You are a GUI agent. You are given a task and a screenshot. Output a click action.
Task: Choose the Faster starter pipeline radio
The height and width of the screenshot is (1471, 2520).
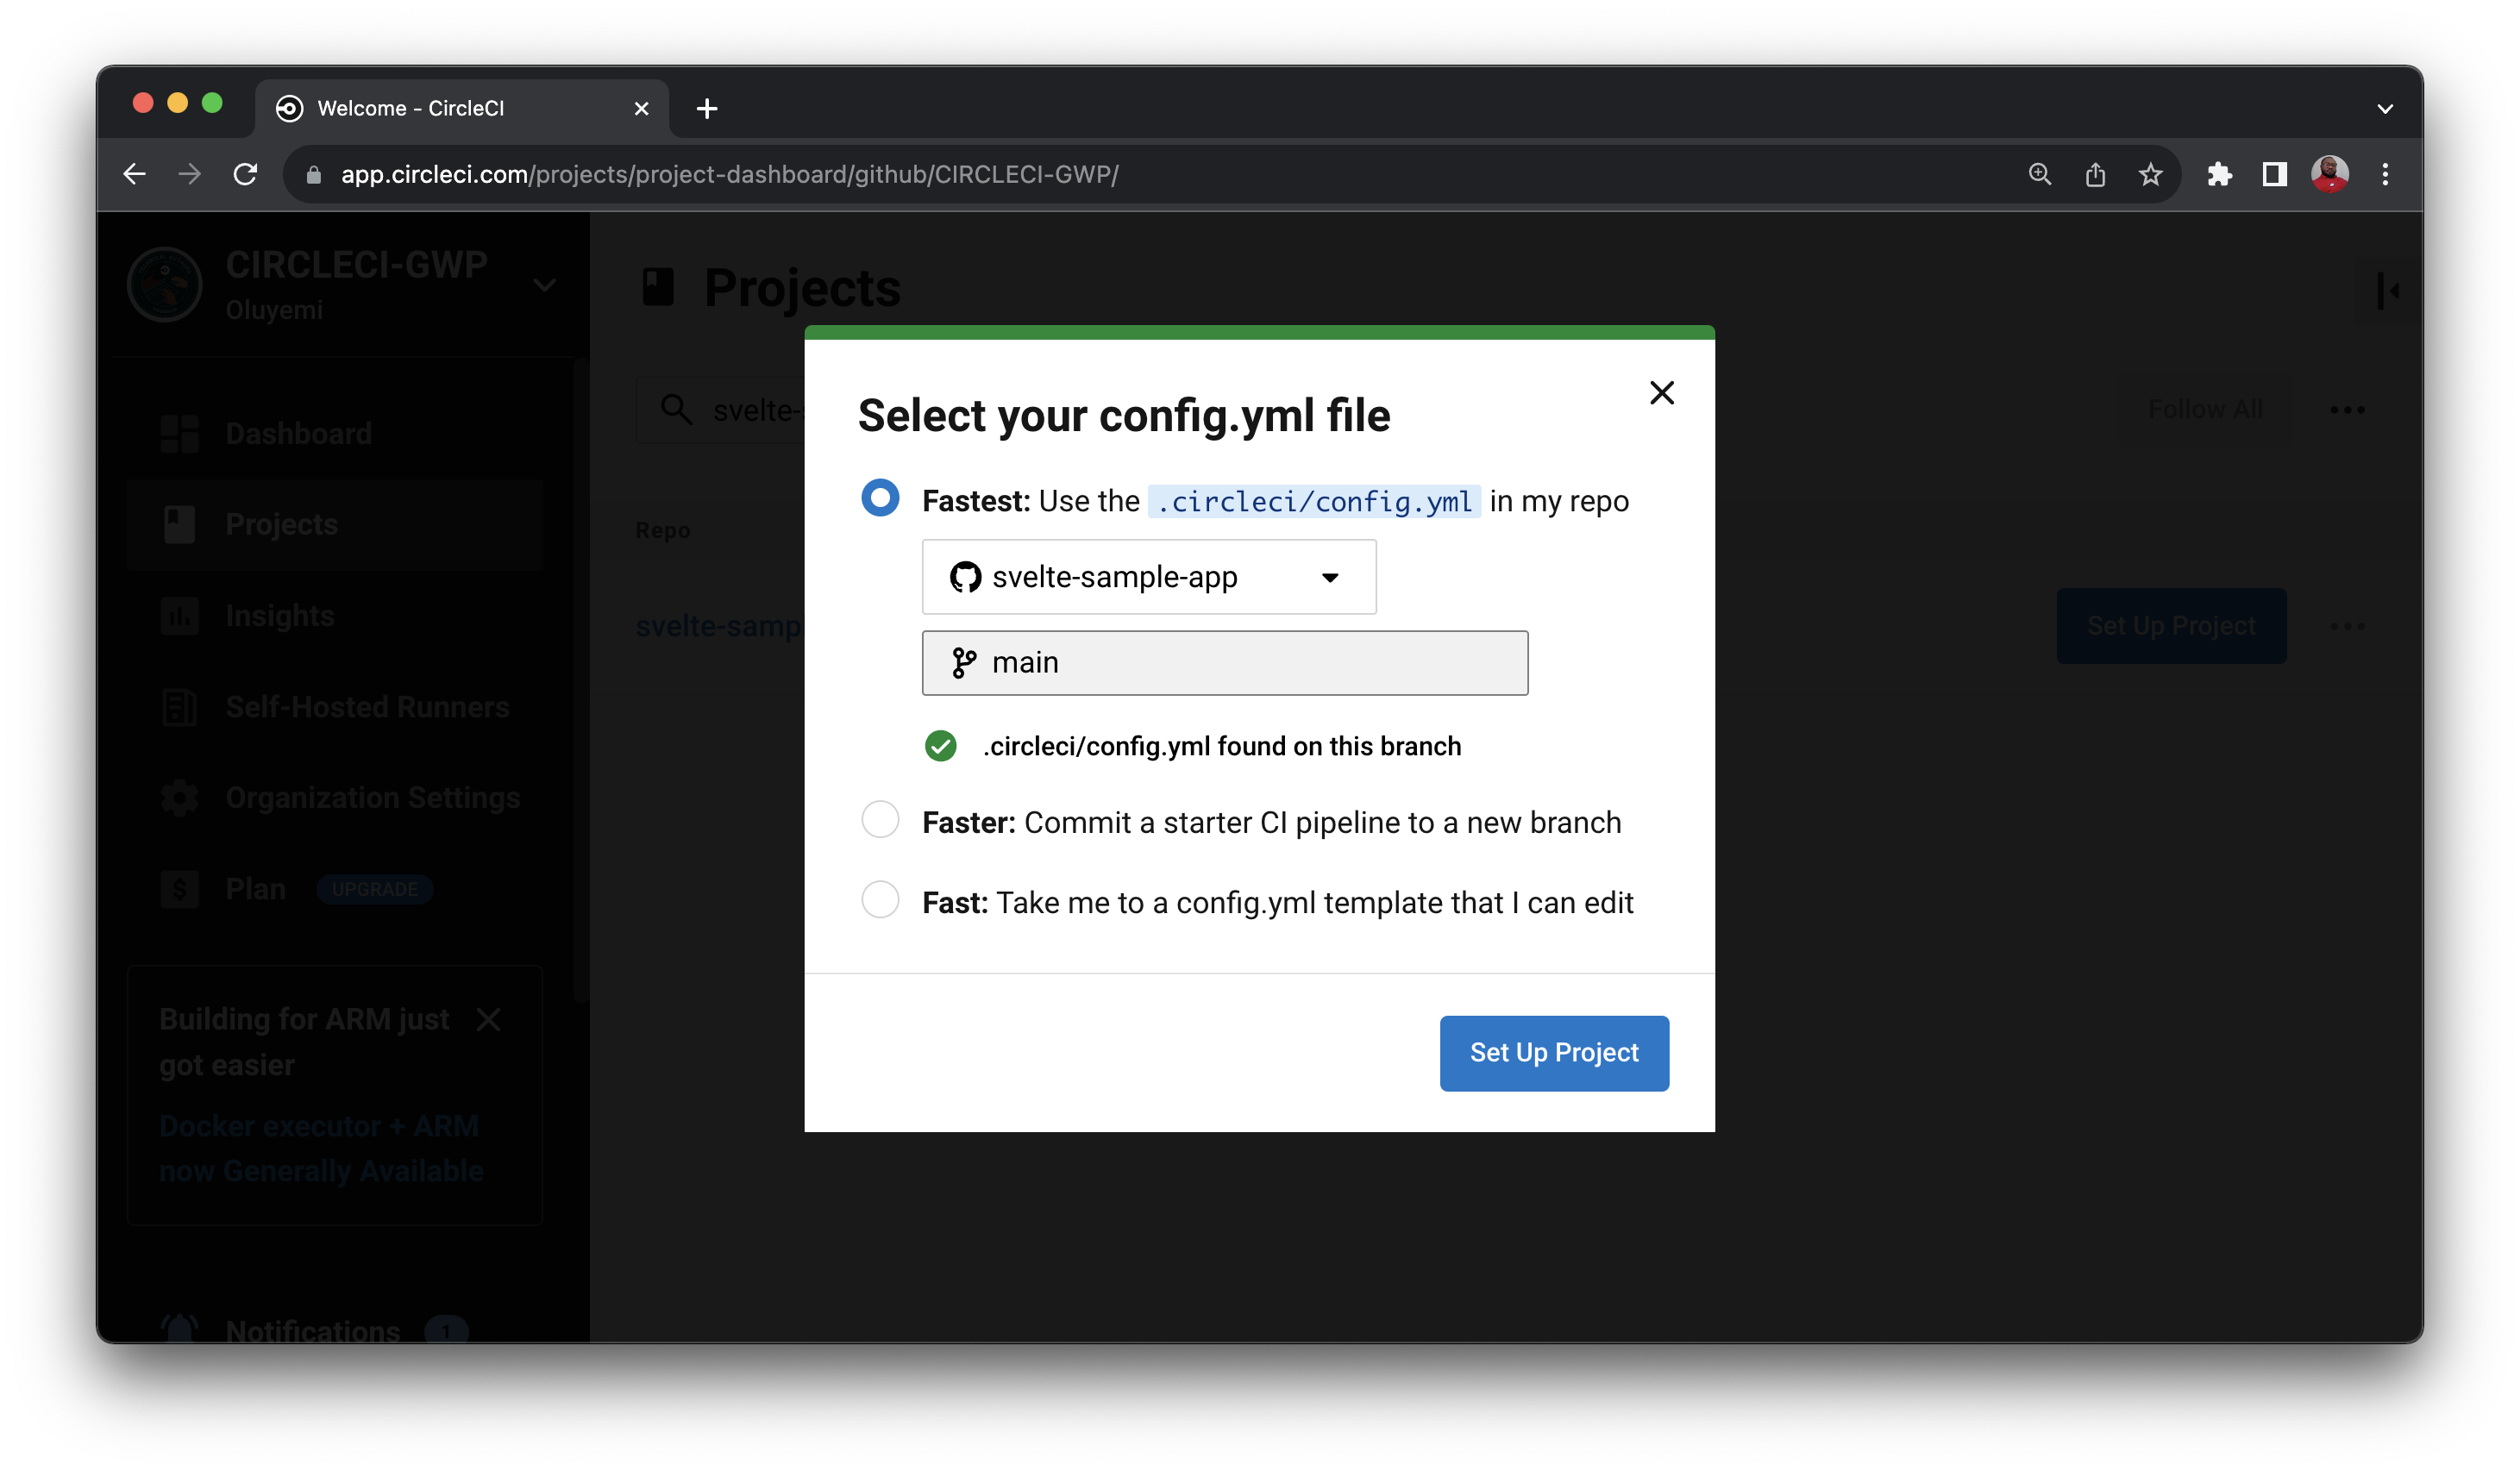[x=880, y=820]
